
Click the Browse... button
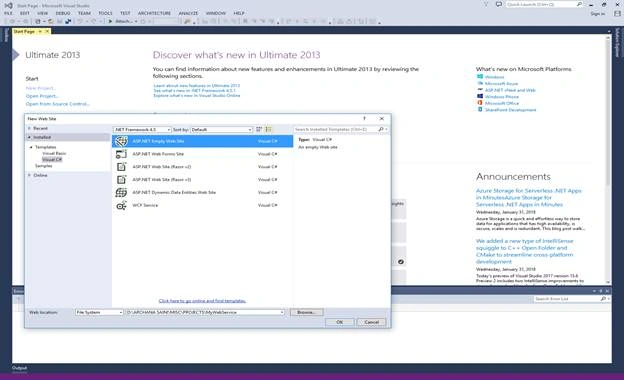tap(306, 312)
